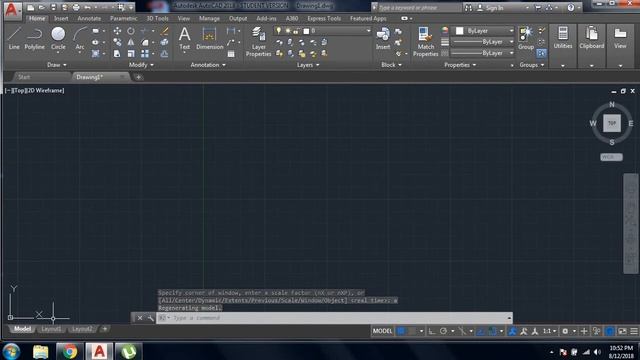Click the Erase tool icon

pyautogui.click(x=164, y=31)
